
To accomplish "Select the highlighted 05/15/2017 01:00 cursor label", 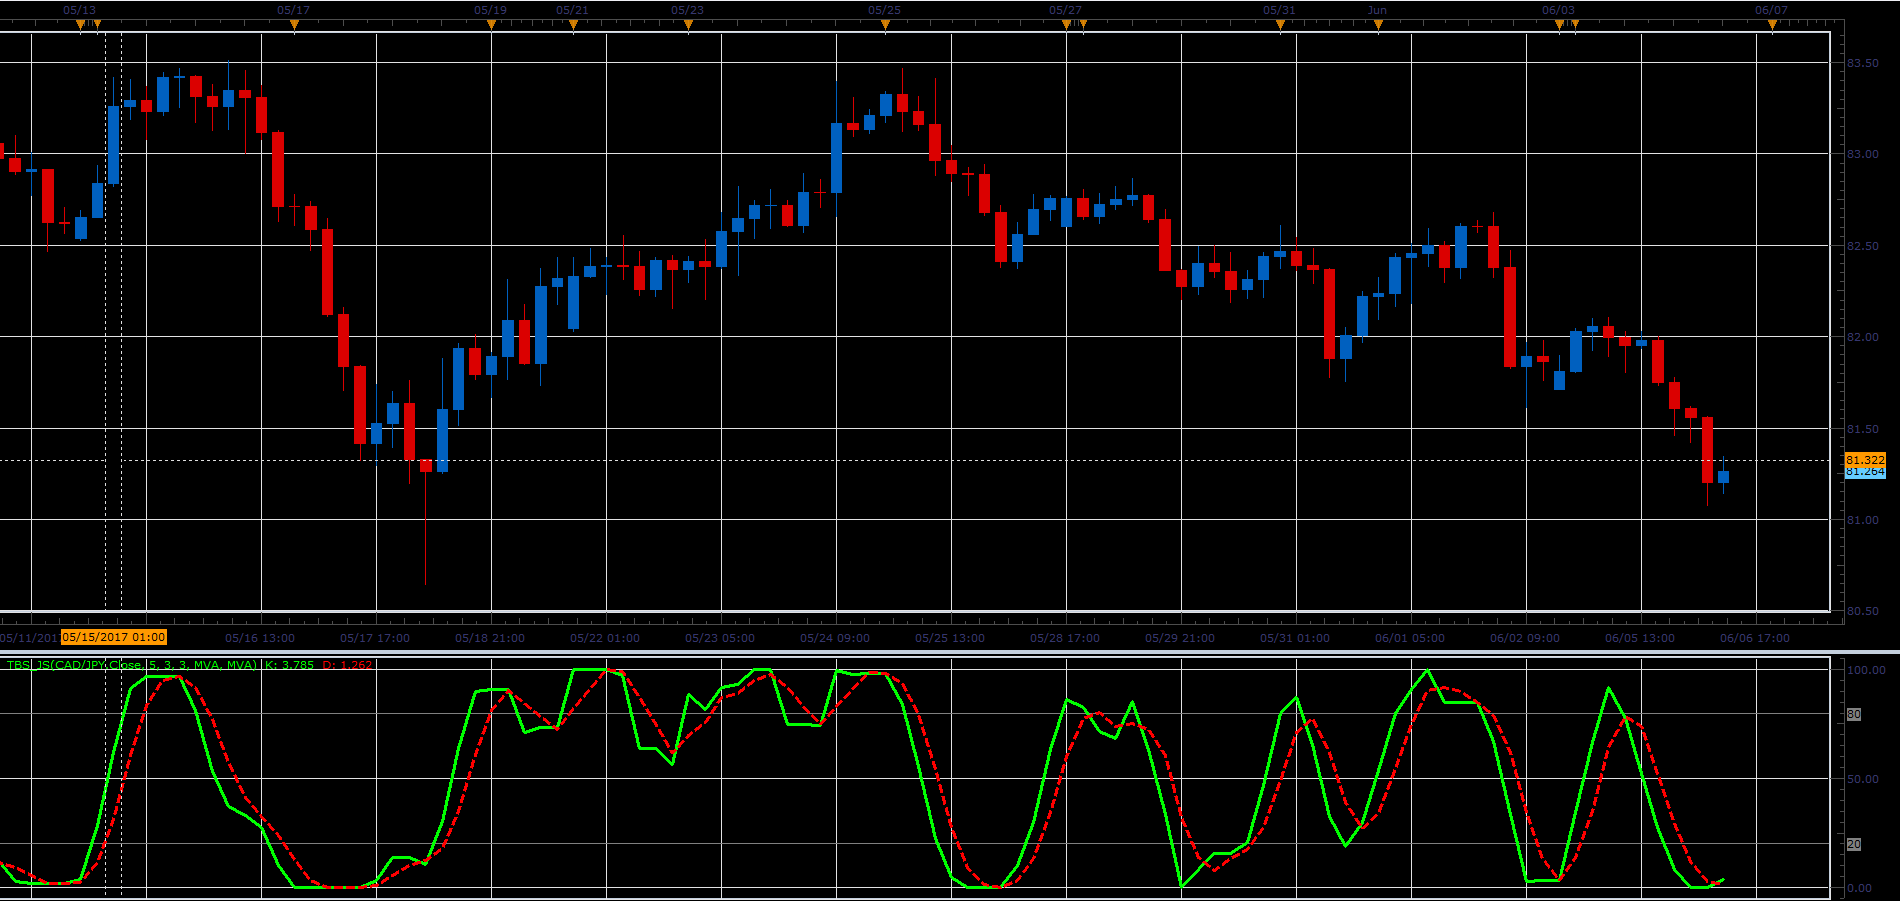I will click(114, 637).
